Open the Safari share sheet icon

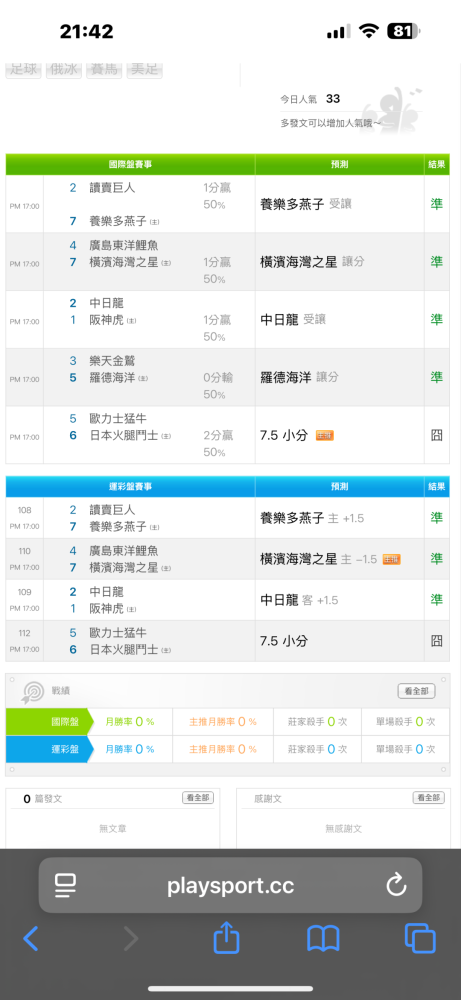[226, 938]
